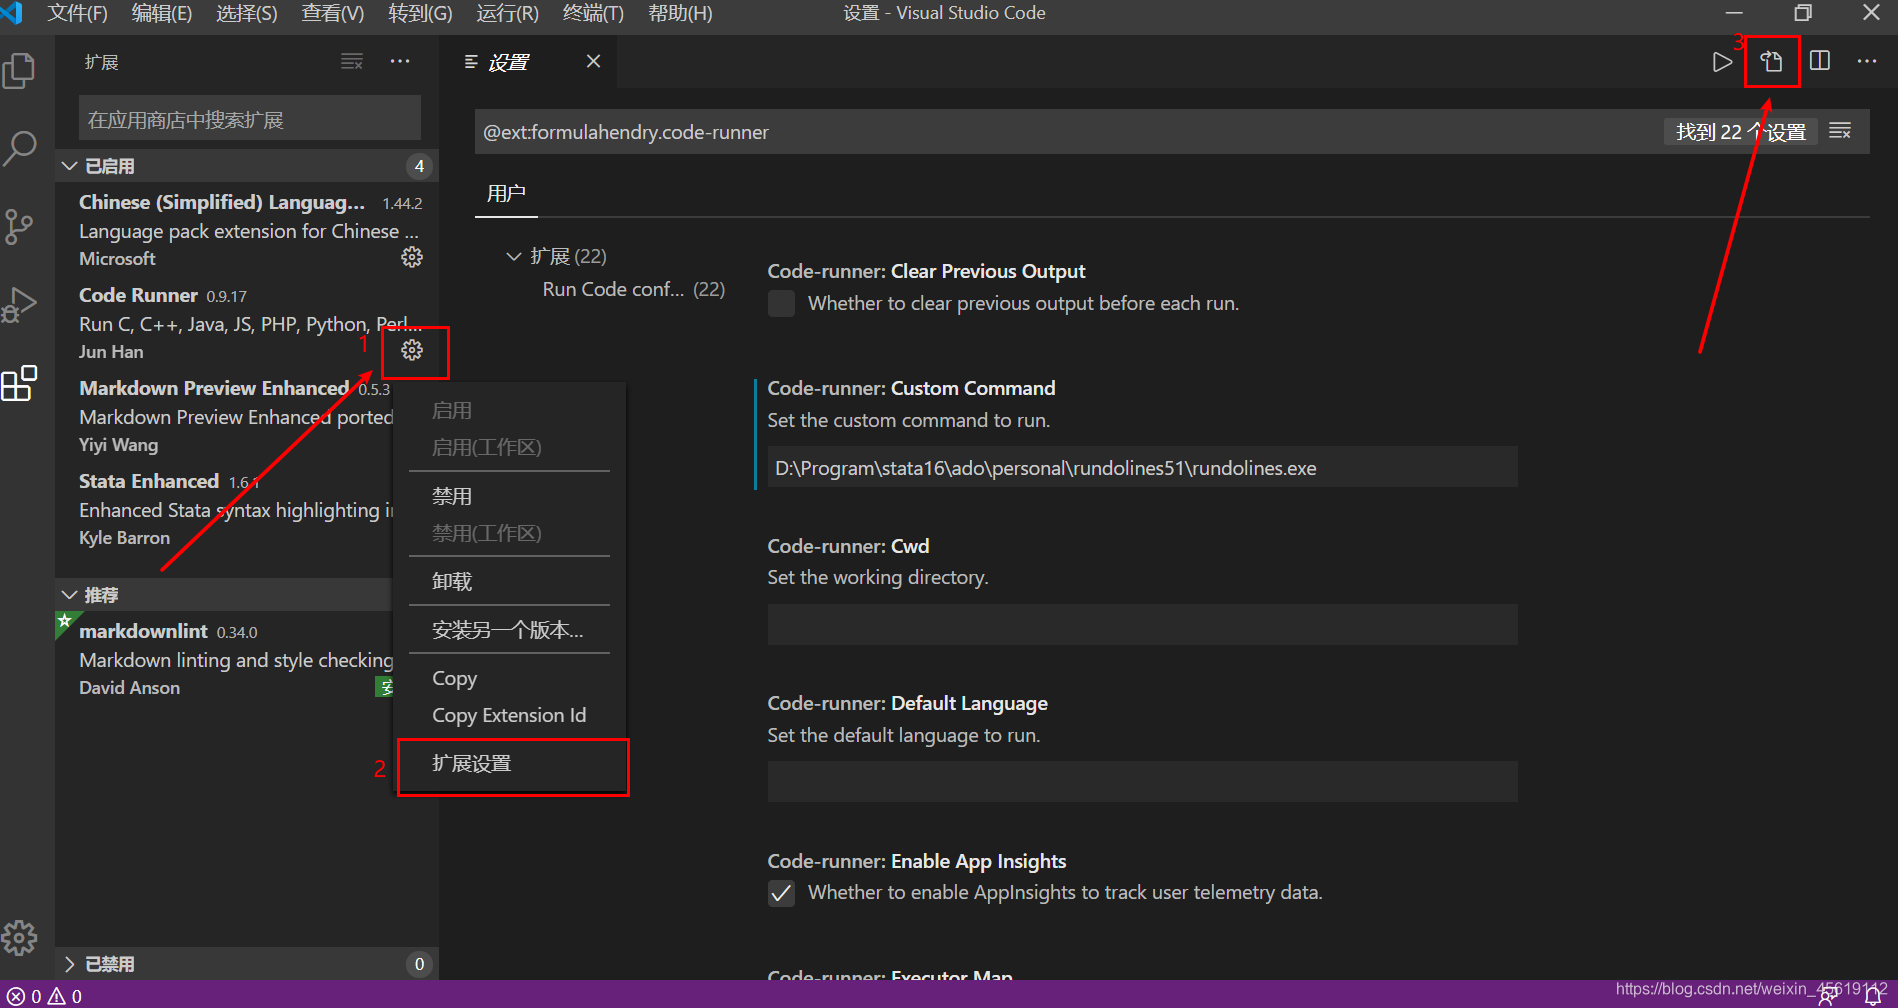Open the File menu
This screenshot has width=1898, height=1008.
click(77, 13)
